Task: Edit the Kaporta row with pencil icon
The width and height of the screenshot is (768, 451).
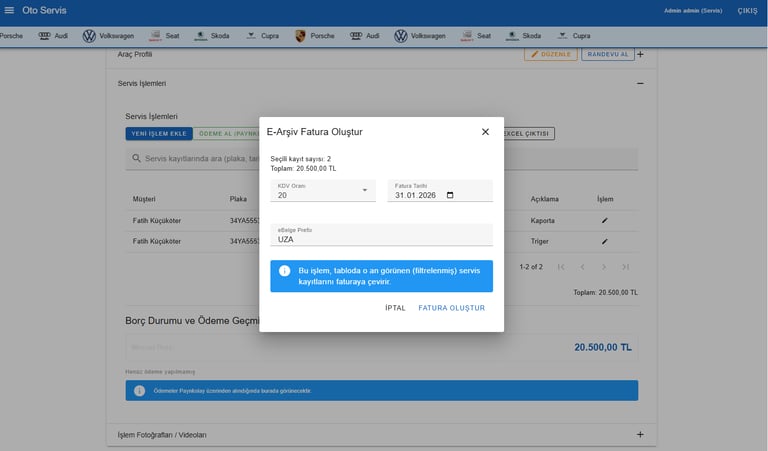Action: tap(604, 221)
